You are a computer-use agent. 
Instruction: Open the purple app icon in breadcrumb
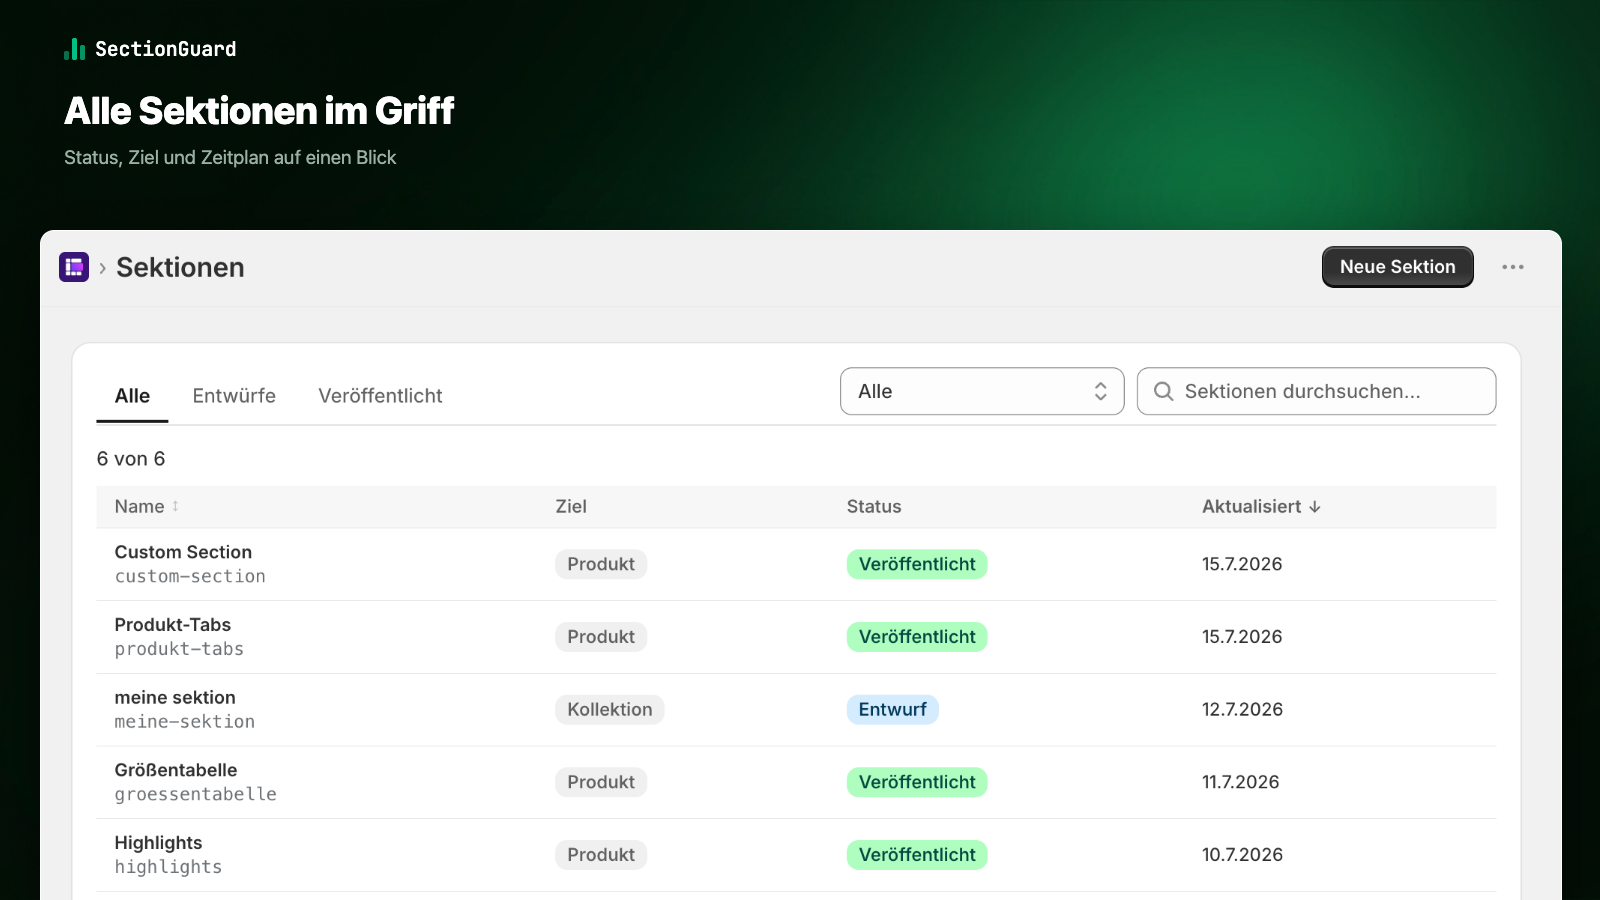click(x=74, y=267)
